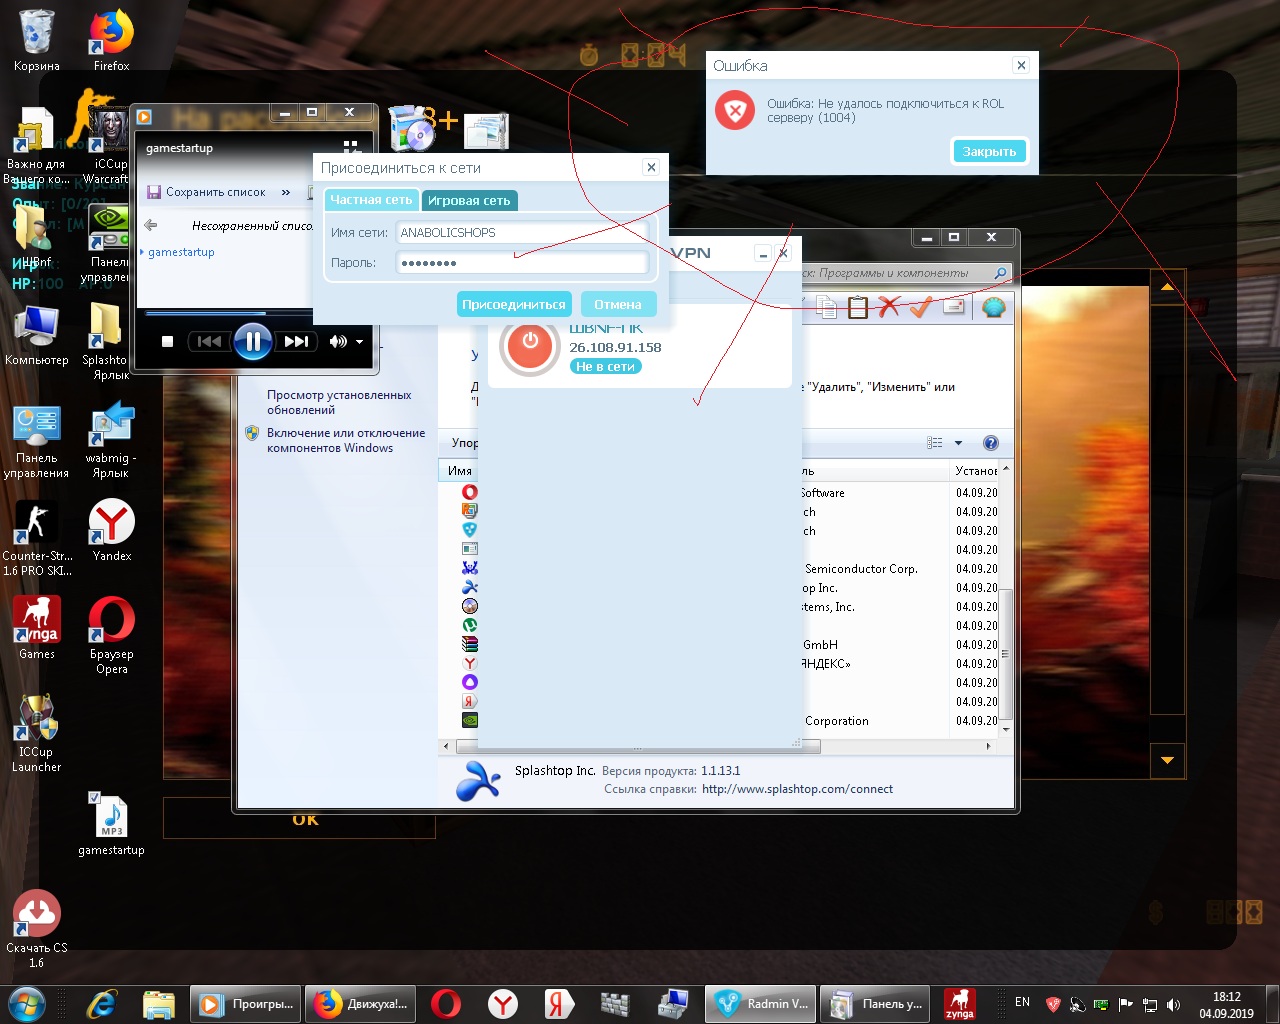Click the properties card toolbar icon
This screenshot has width=1280, height=1024.
(x=954, y=307)
